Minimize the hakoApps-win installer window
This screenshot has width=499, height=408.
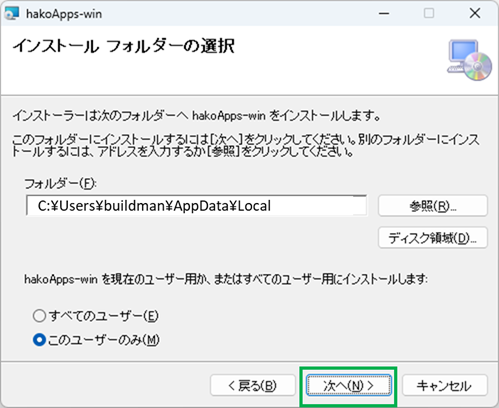pyautogui.click(x=384, y=14)
